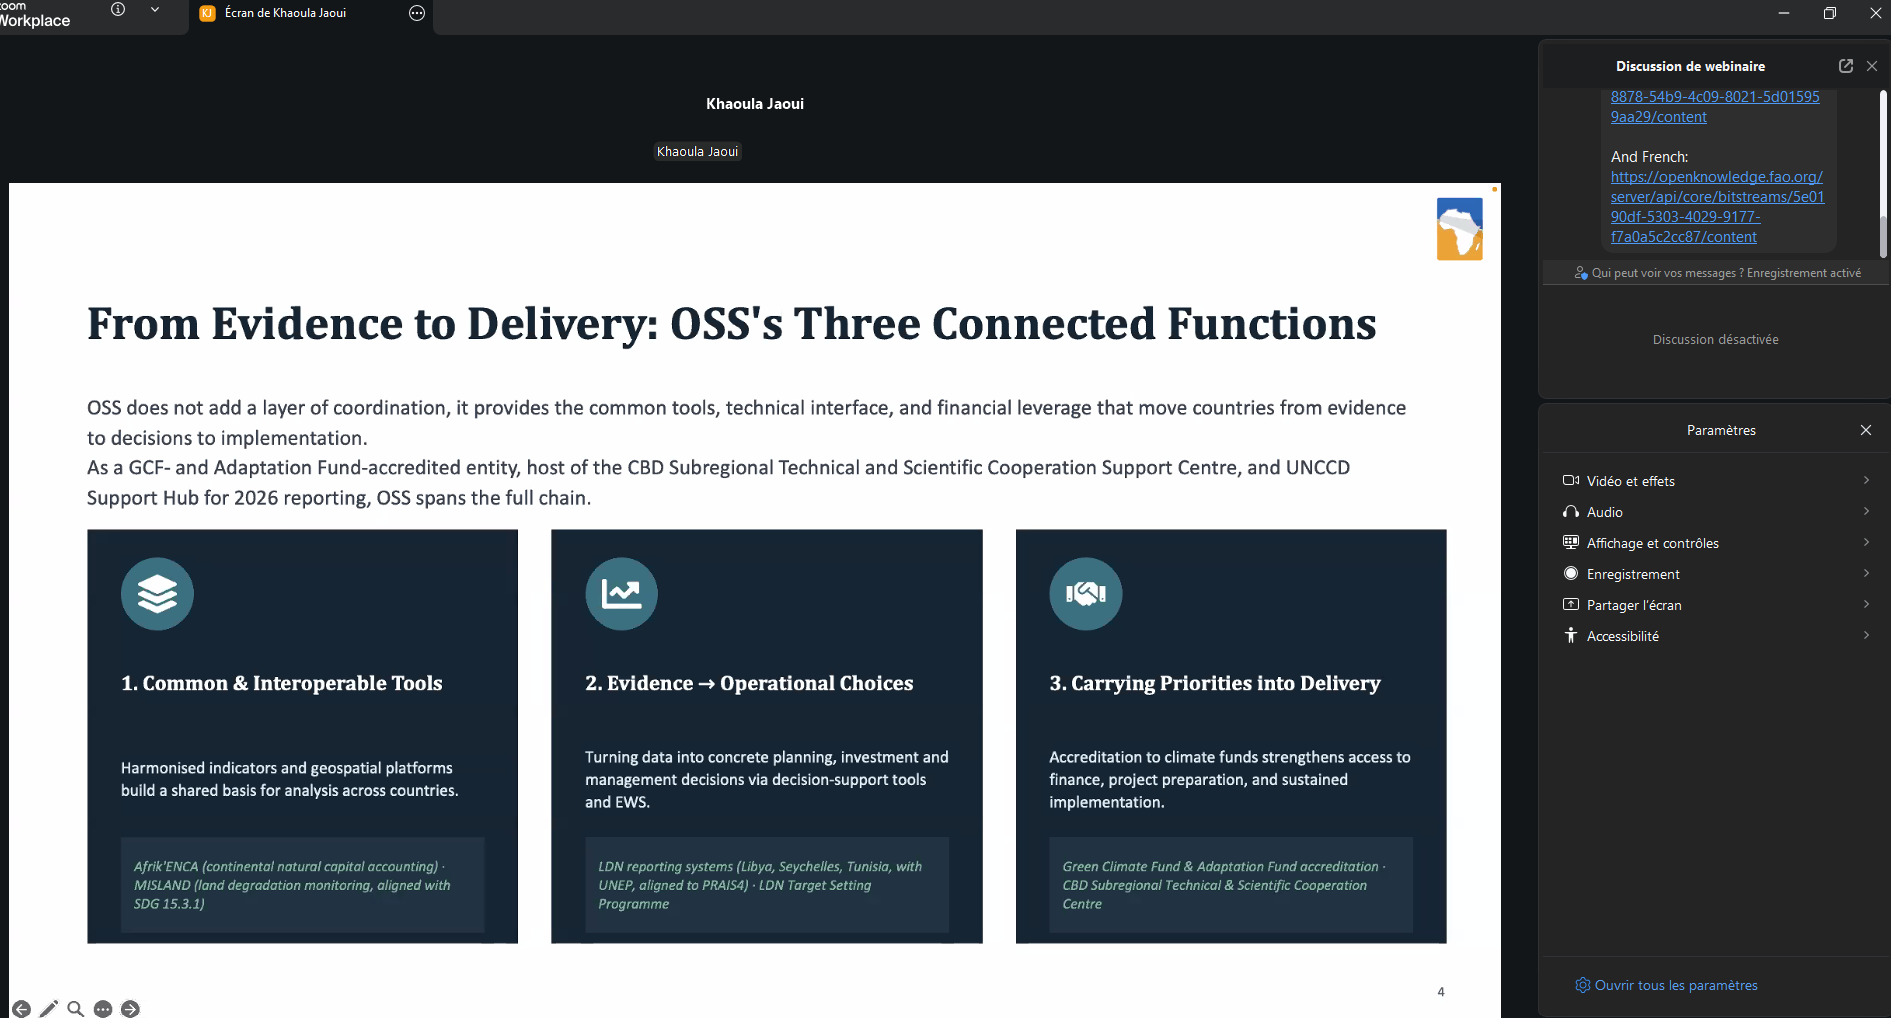Click the chart icon in card 2
This screenshot has width=1891, height=1018.
click(621, 594)
